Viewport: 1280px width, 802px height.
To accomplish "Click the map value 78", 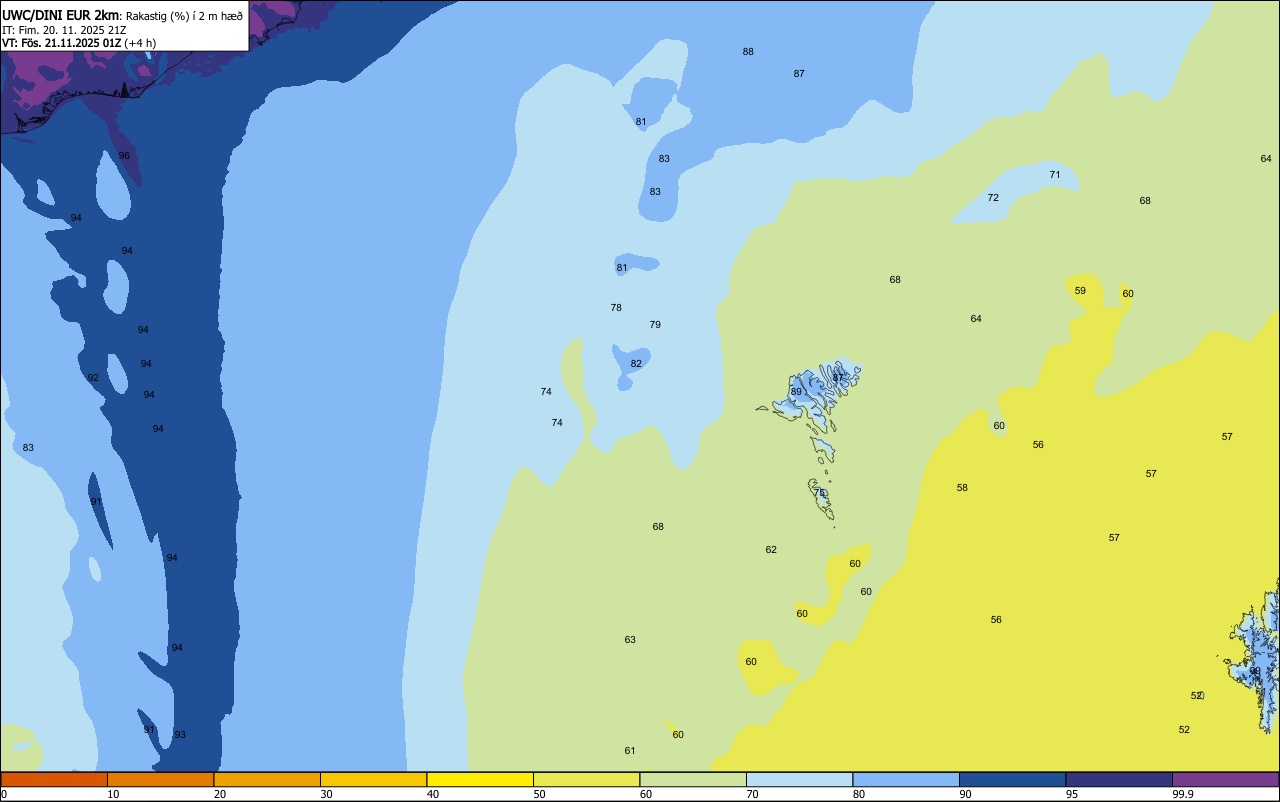I will pos(616,308).
